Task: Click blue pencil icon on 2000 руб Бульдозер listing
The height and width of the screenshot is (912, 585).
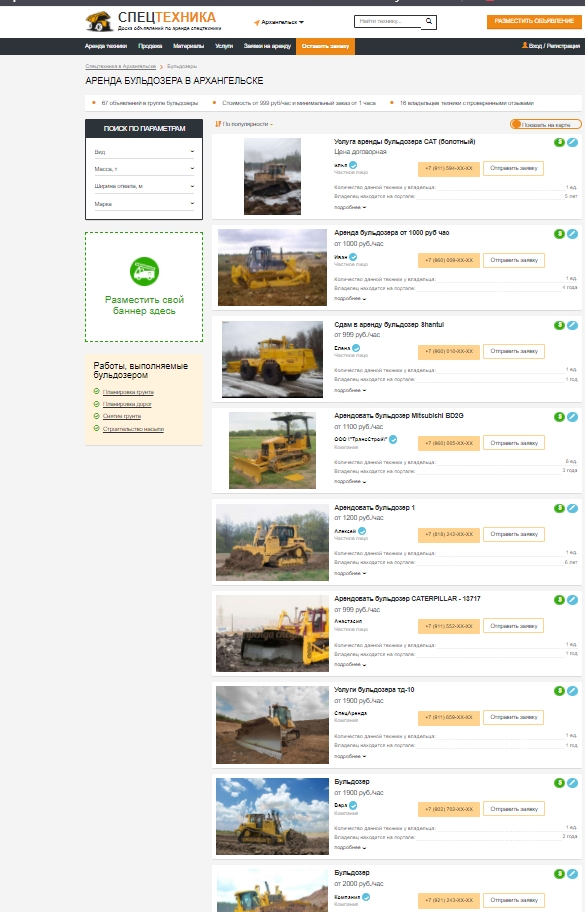Action: tap(572, 874)
